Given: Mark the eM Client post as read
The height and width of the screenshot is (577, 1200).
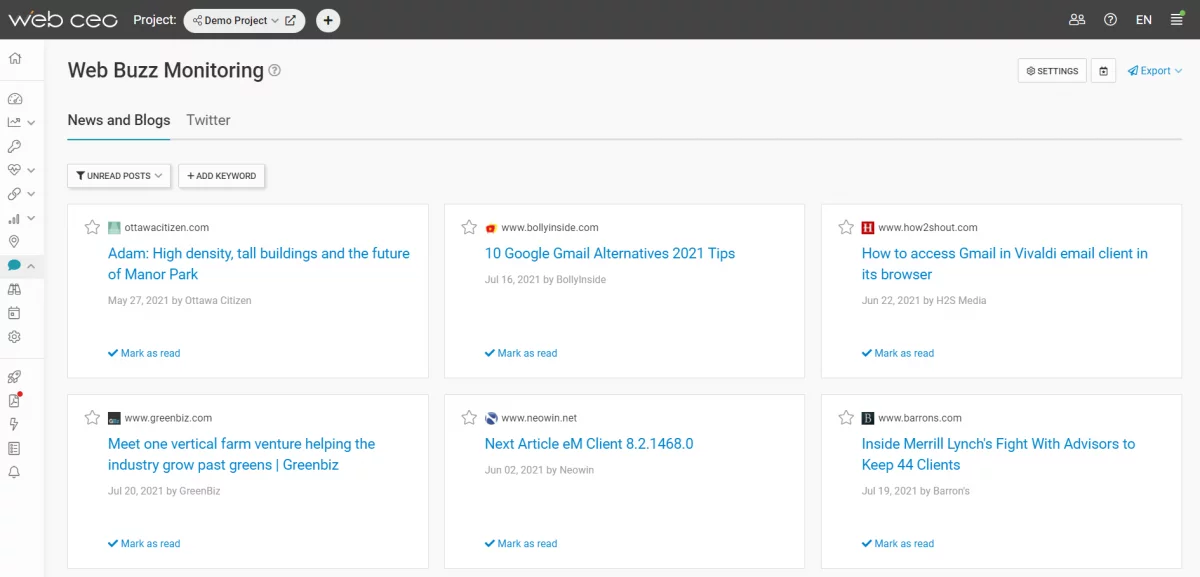Looking at the screenshot, I should tap(521, 544).
